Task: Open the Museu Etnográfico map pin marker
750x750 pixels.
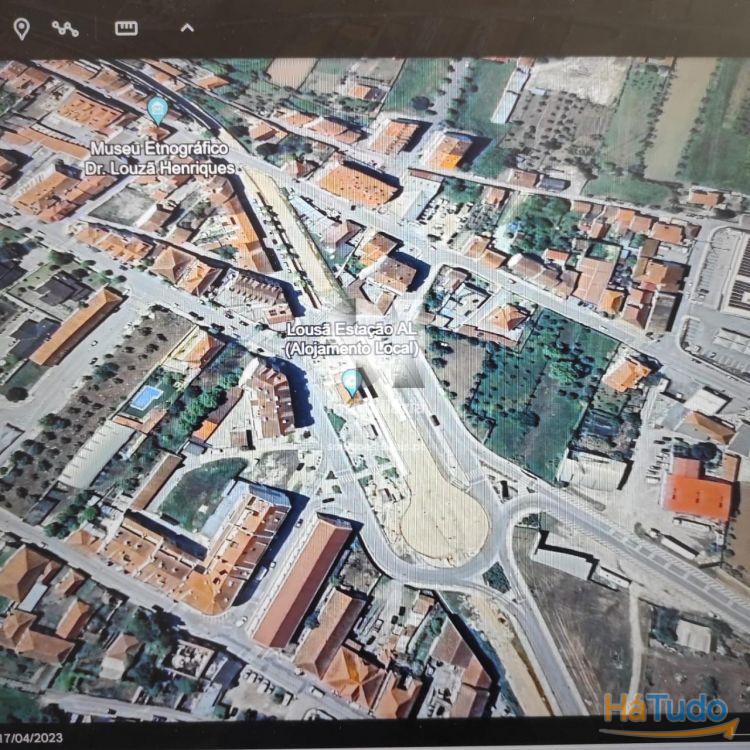Action: (x=157, y=111)
